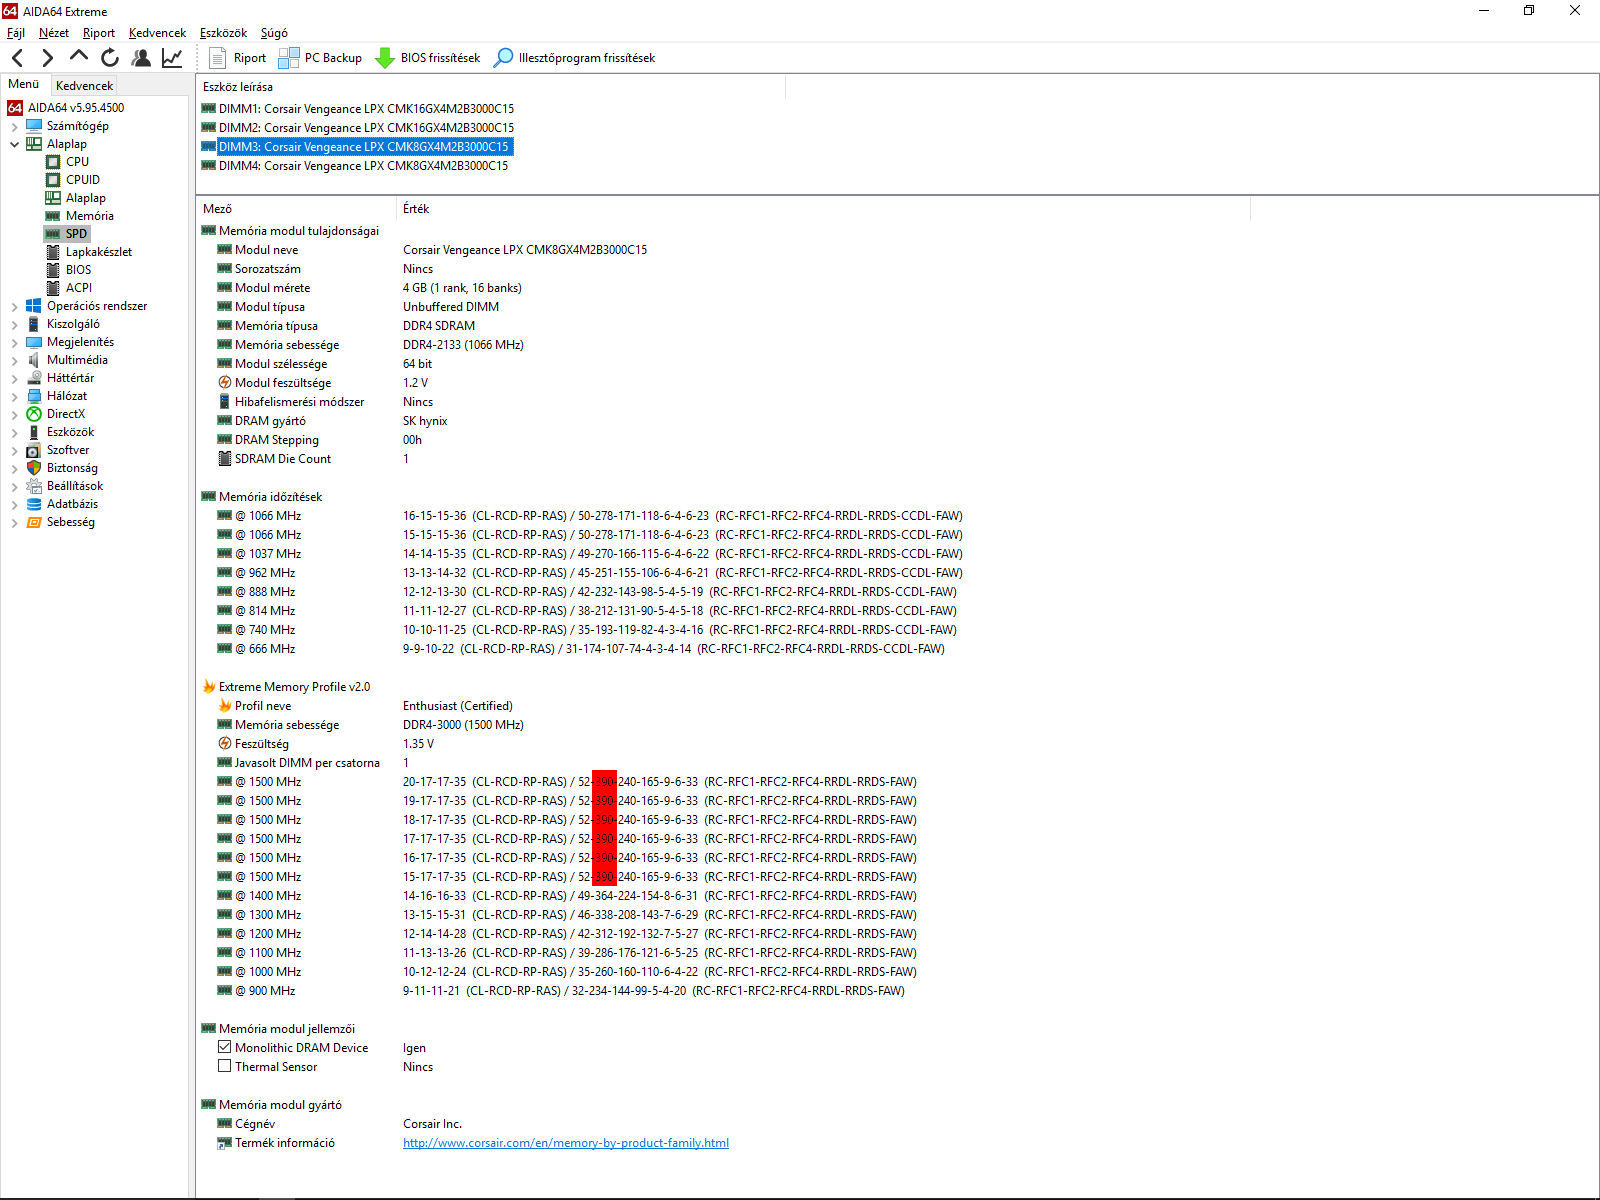
Task: Switch to the Kedvencek sidebar tab
Action: pyautogui.click(x=84, y=86)
